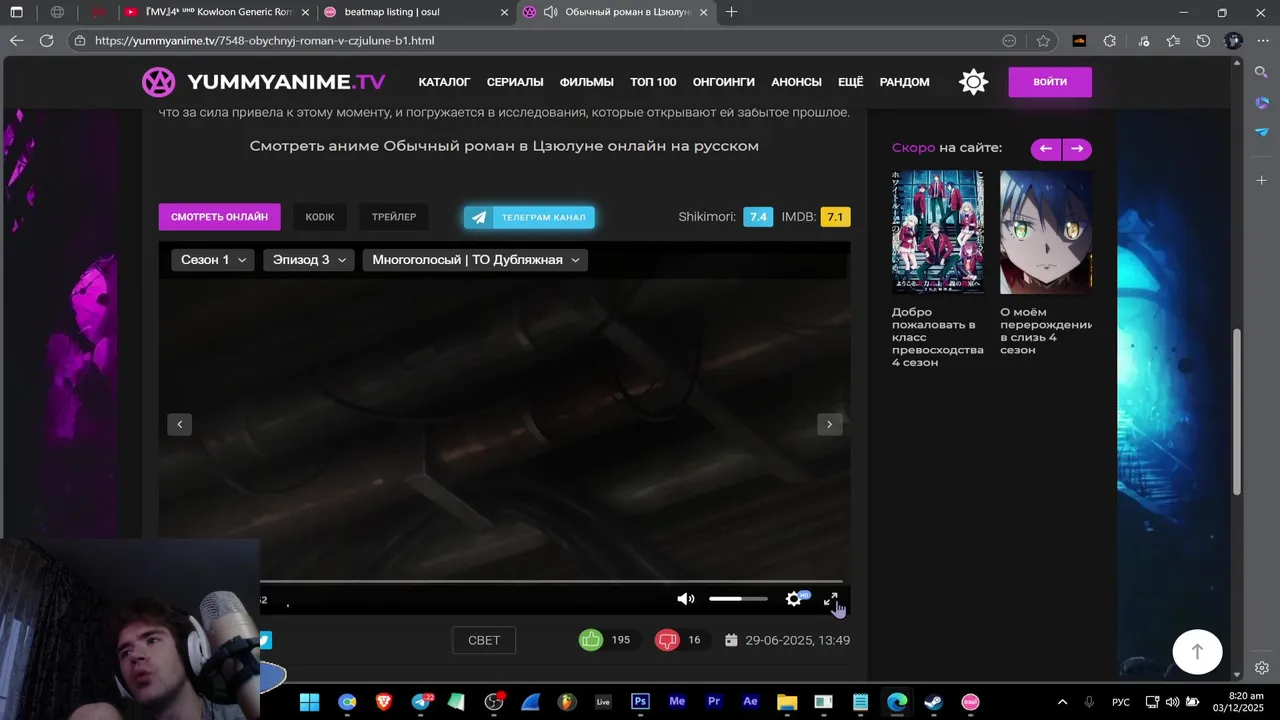Open a new browser tab

tap(732, 12)
